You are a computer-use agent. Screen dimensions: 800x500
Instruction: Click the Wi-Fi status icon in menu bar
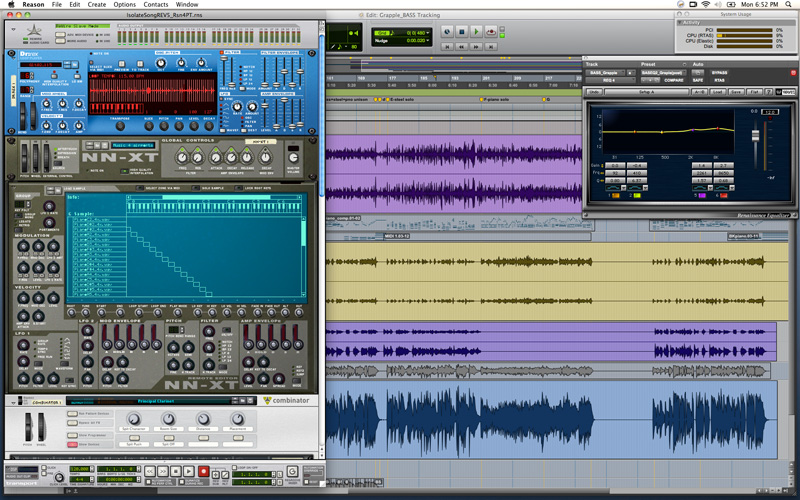pyautogui.click(x=704, y=5)
